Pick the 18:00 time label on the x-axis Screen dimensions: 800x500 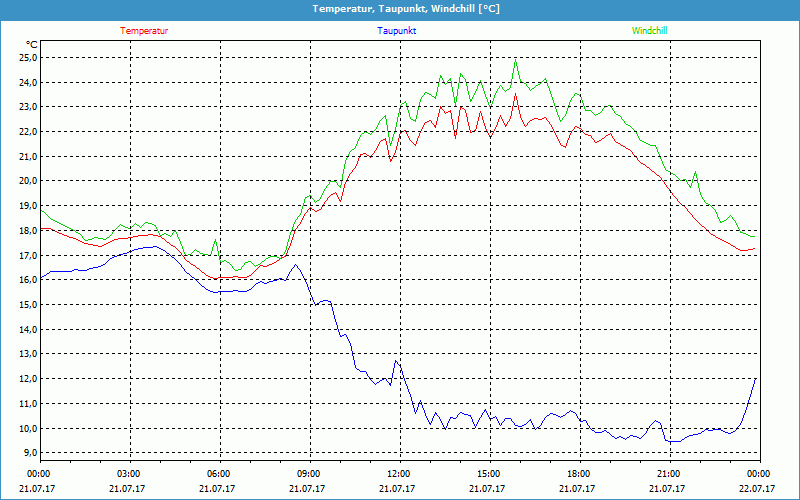[579, 474]
